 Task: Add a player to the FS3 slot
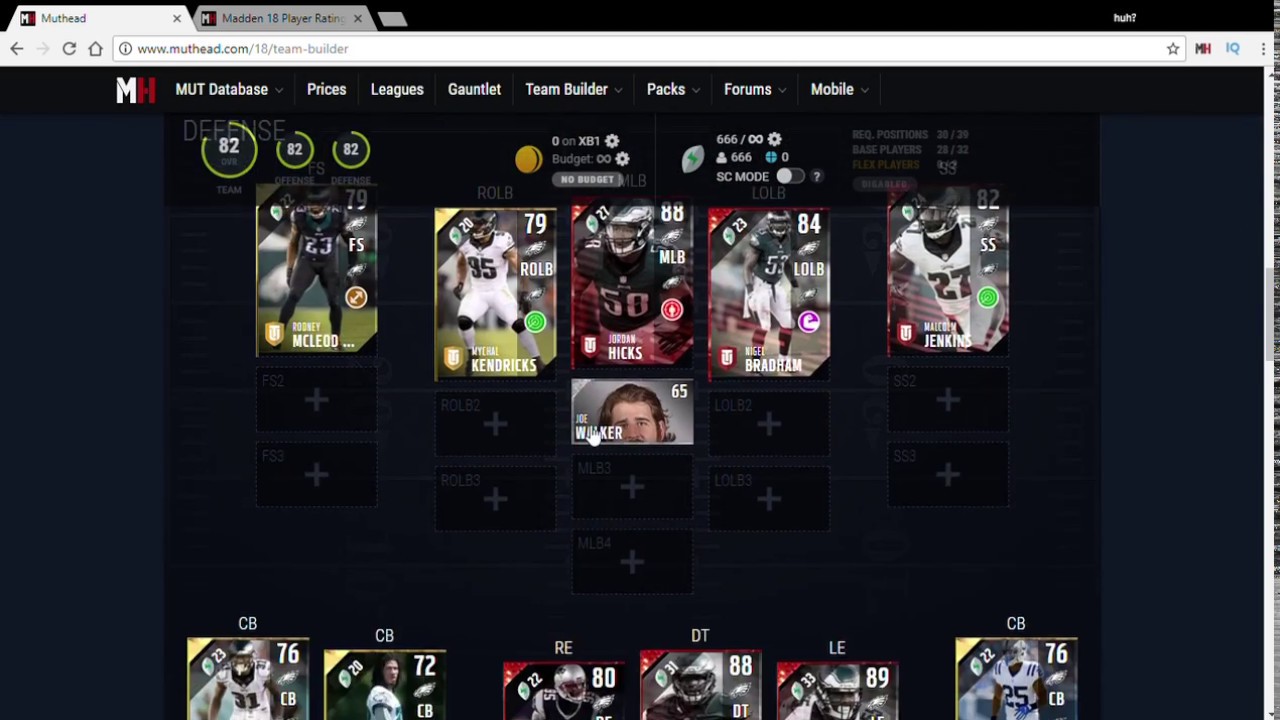pos(316,476)
